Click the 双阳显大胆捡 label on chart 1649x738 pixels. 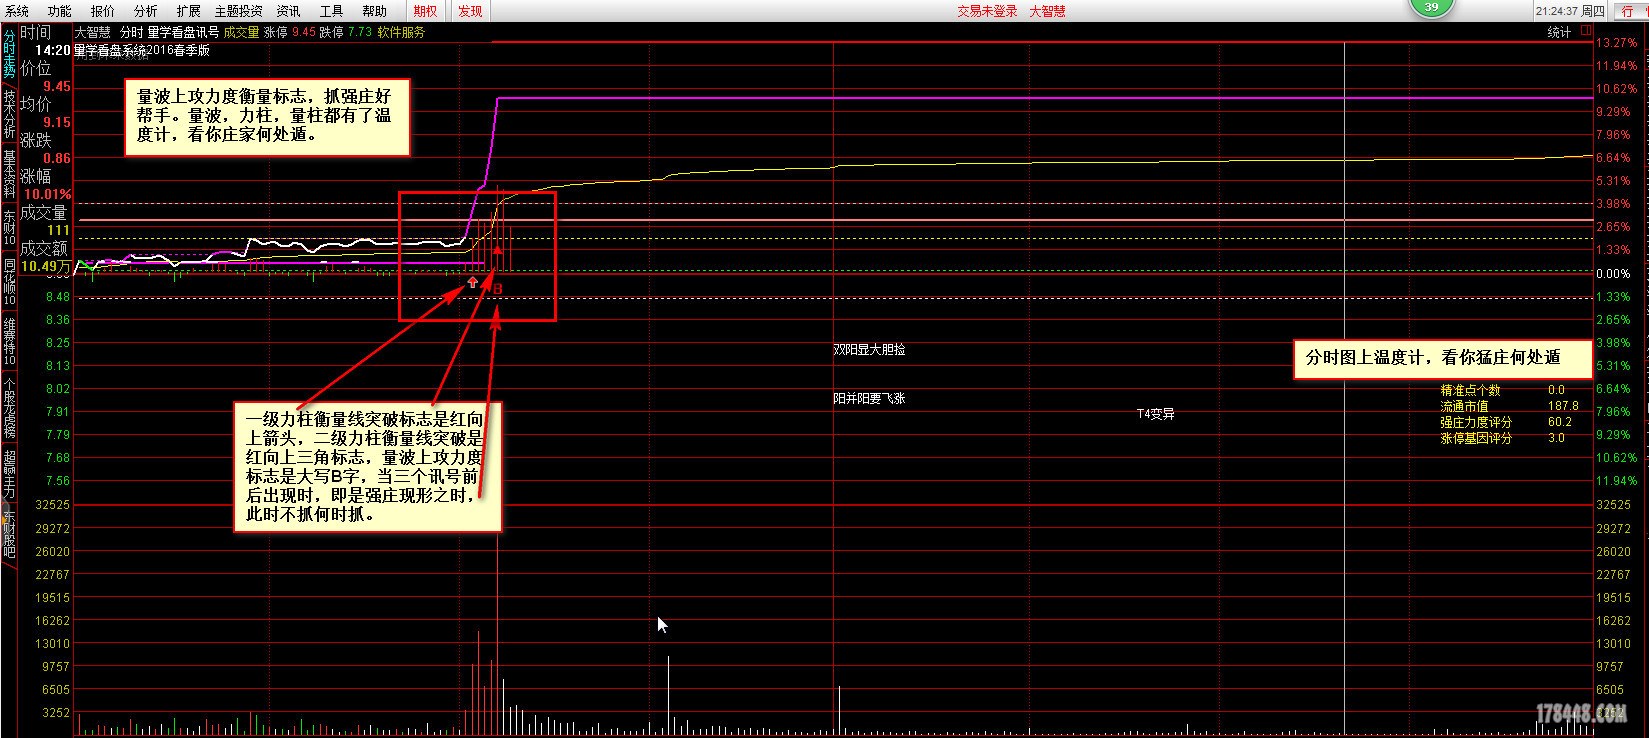(x=869, y=350)
